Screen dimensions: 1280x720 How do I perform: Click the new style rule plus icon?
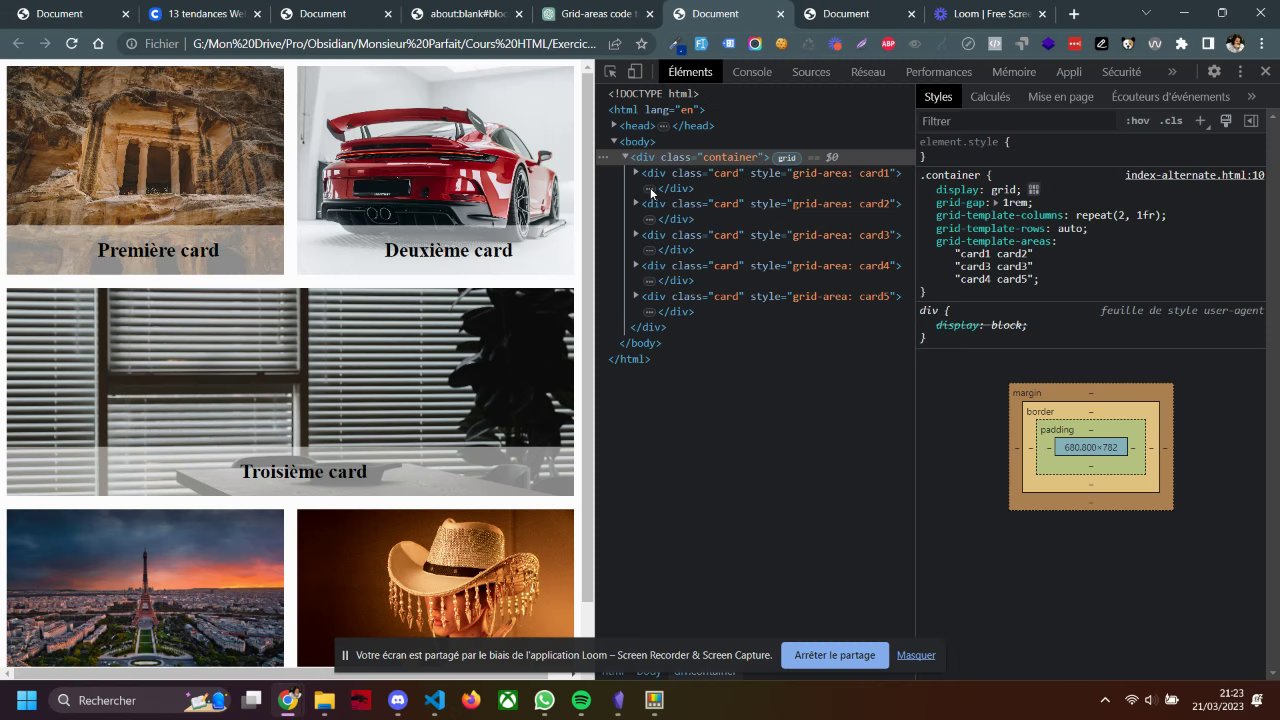point(1201,121)
